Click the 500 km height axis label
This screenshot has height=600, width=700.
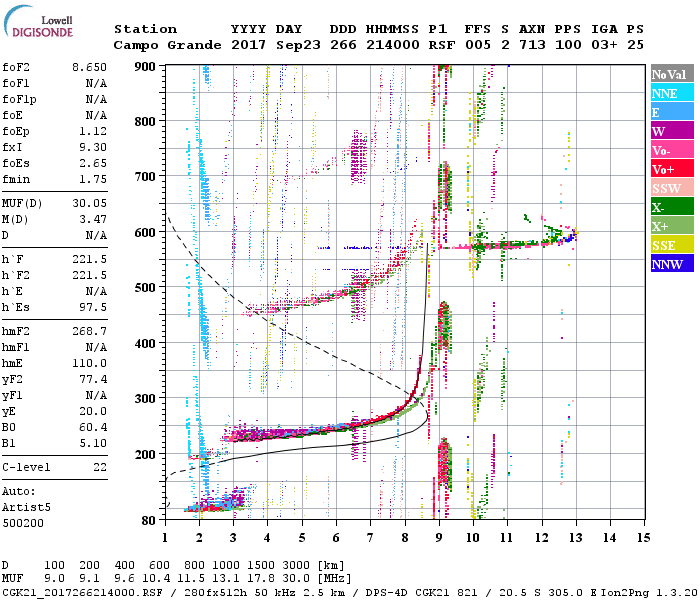[145, 288]
